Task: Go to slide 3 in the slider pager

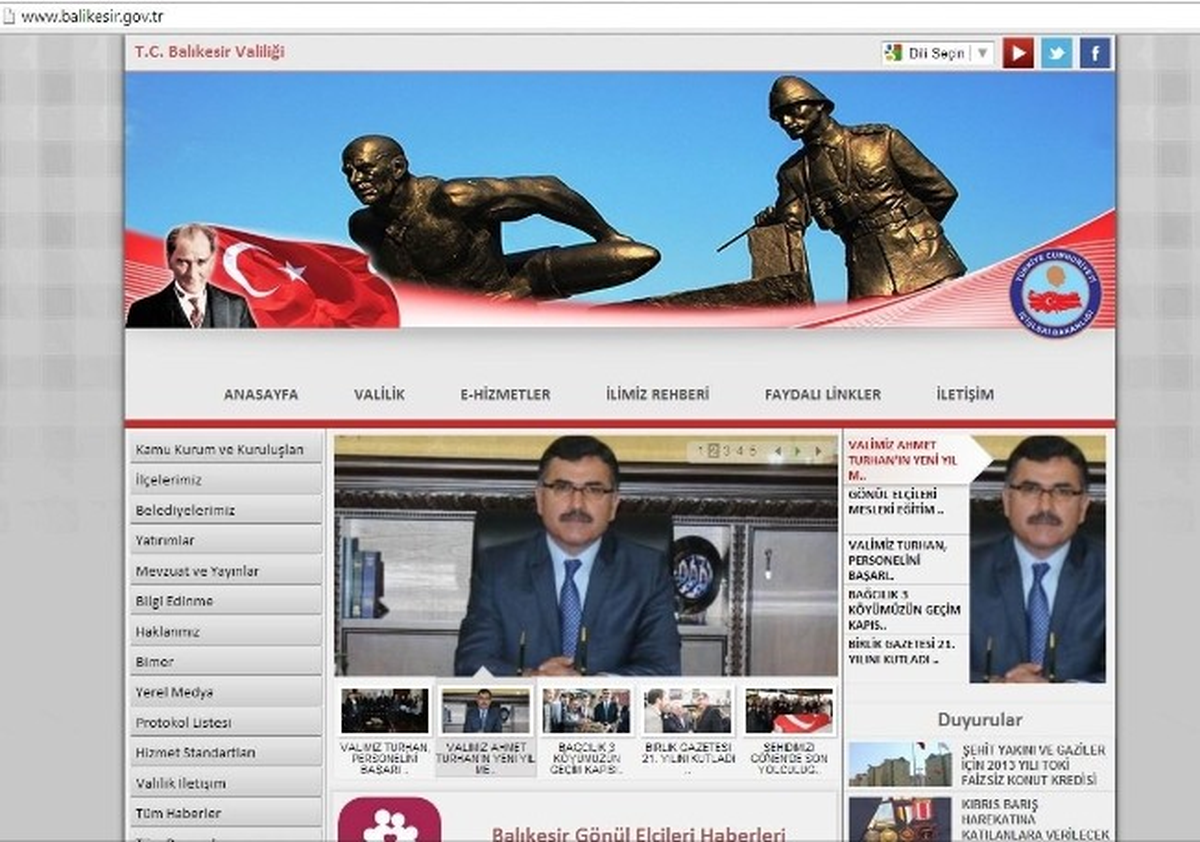Action: [726, 451]
